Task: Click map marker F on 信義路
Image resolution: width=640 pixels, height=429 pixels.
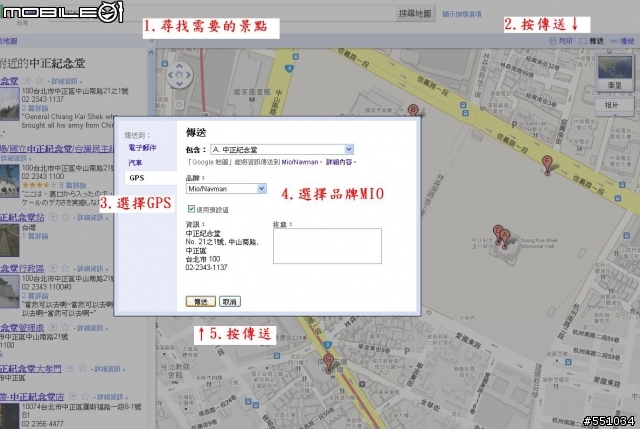Action: click(547, 164)
